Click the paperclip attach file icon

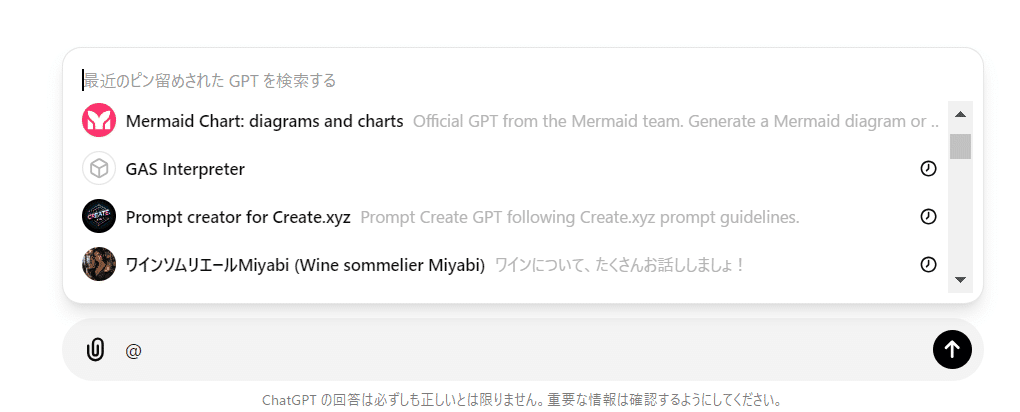click(x=95, y=350)
